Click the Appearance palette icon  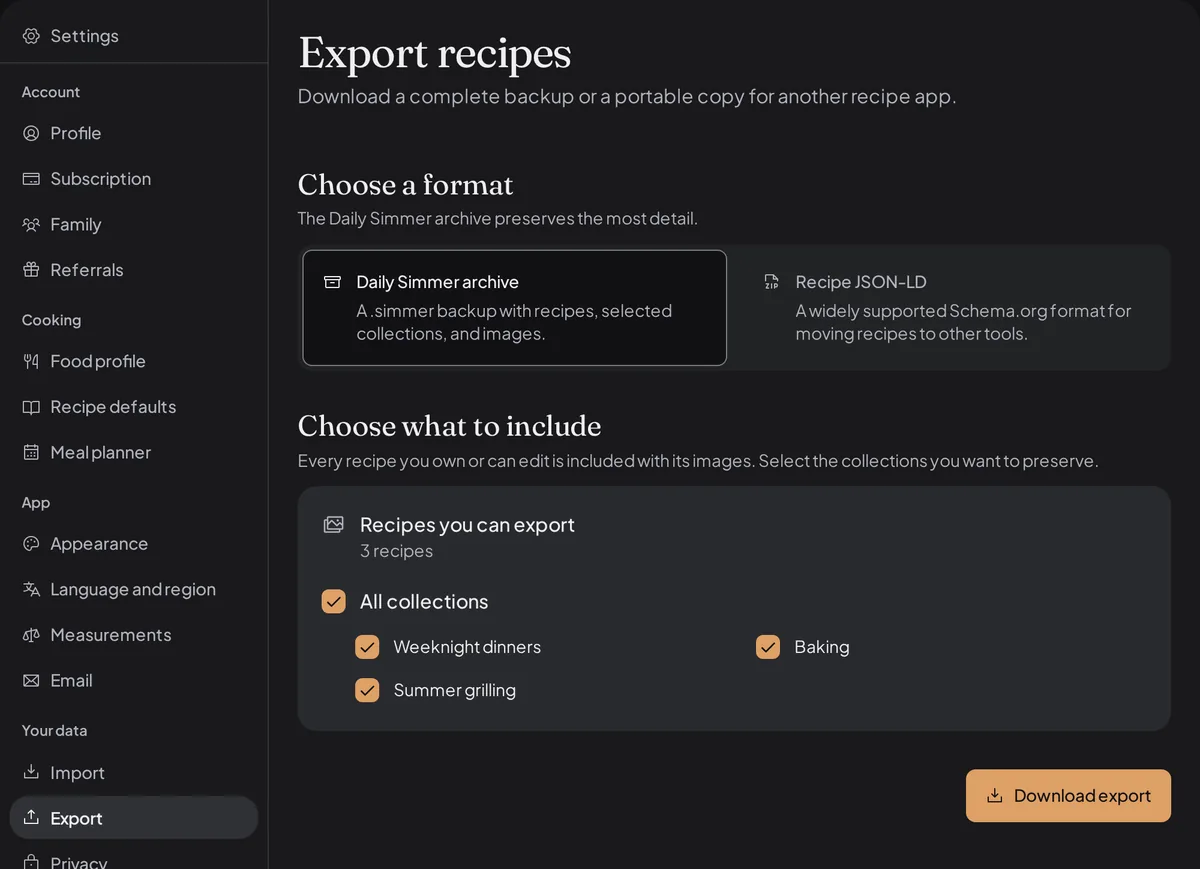click(x=31, y=544)
